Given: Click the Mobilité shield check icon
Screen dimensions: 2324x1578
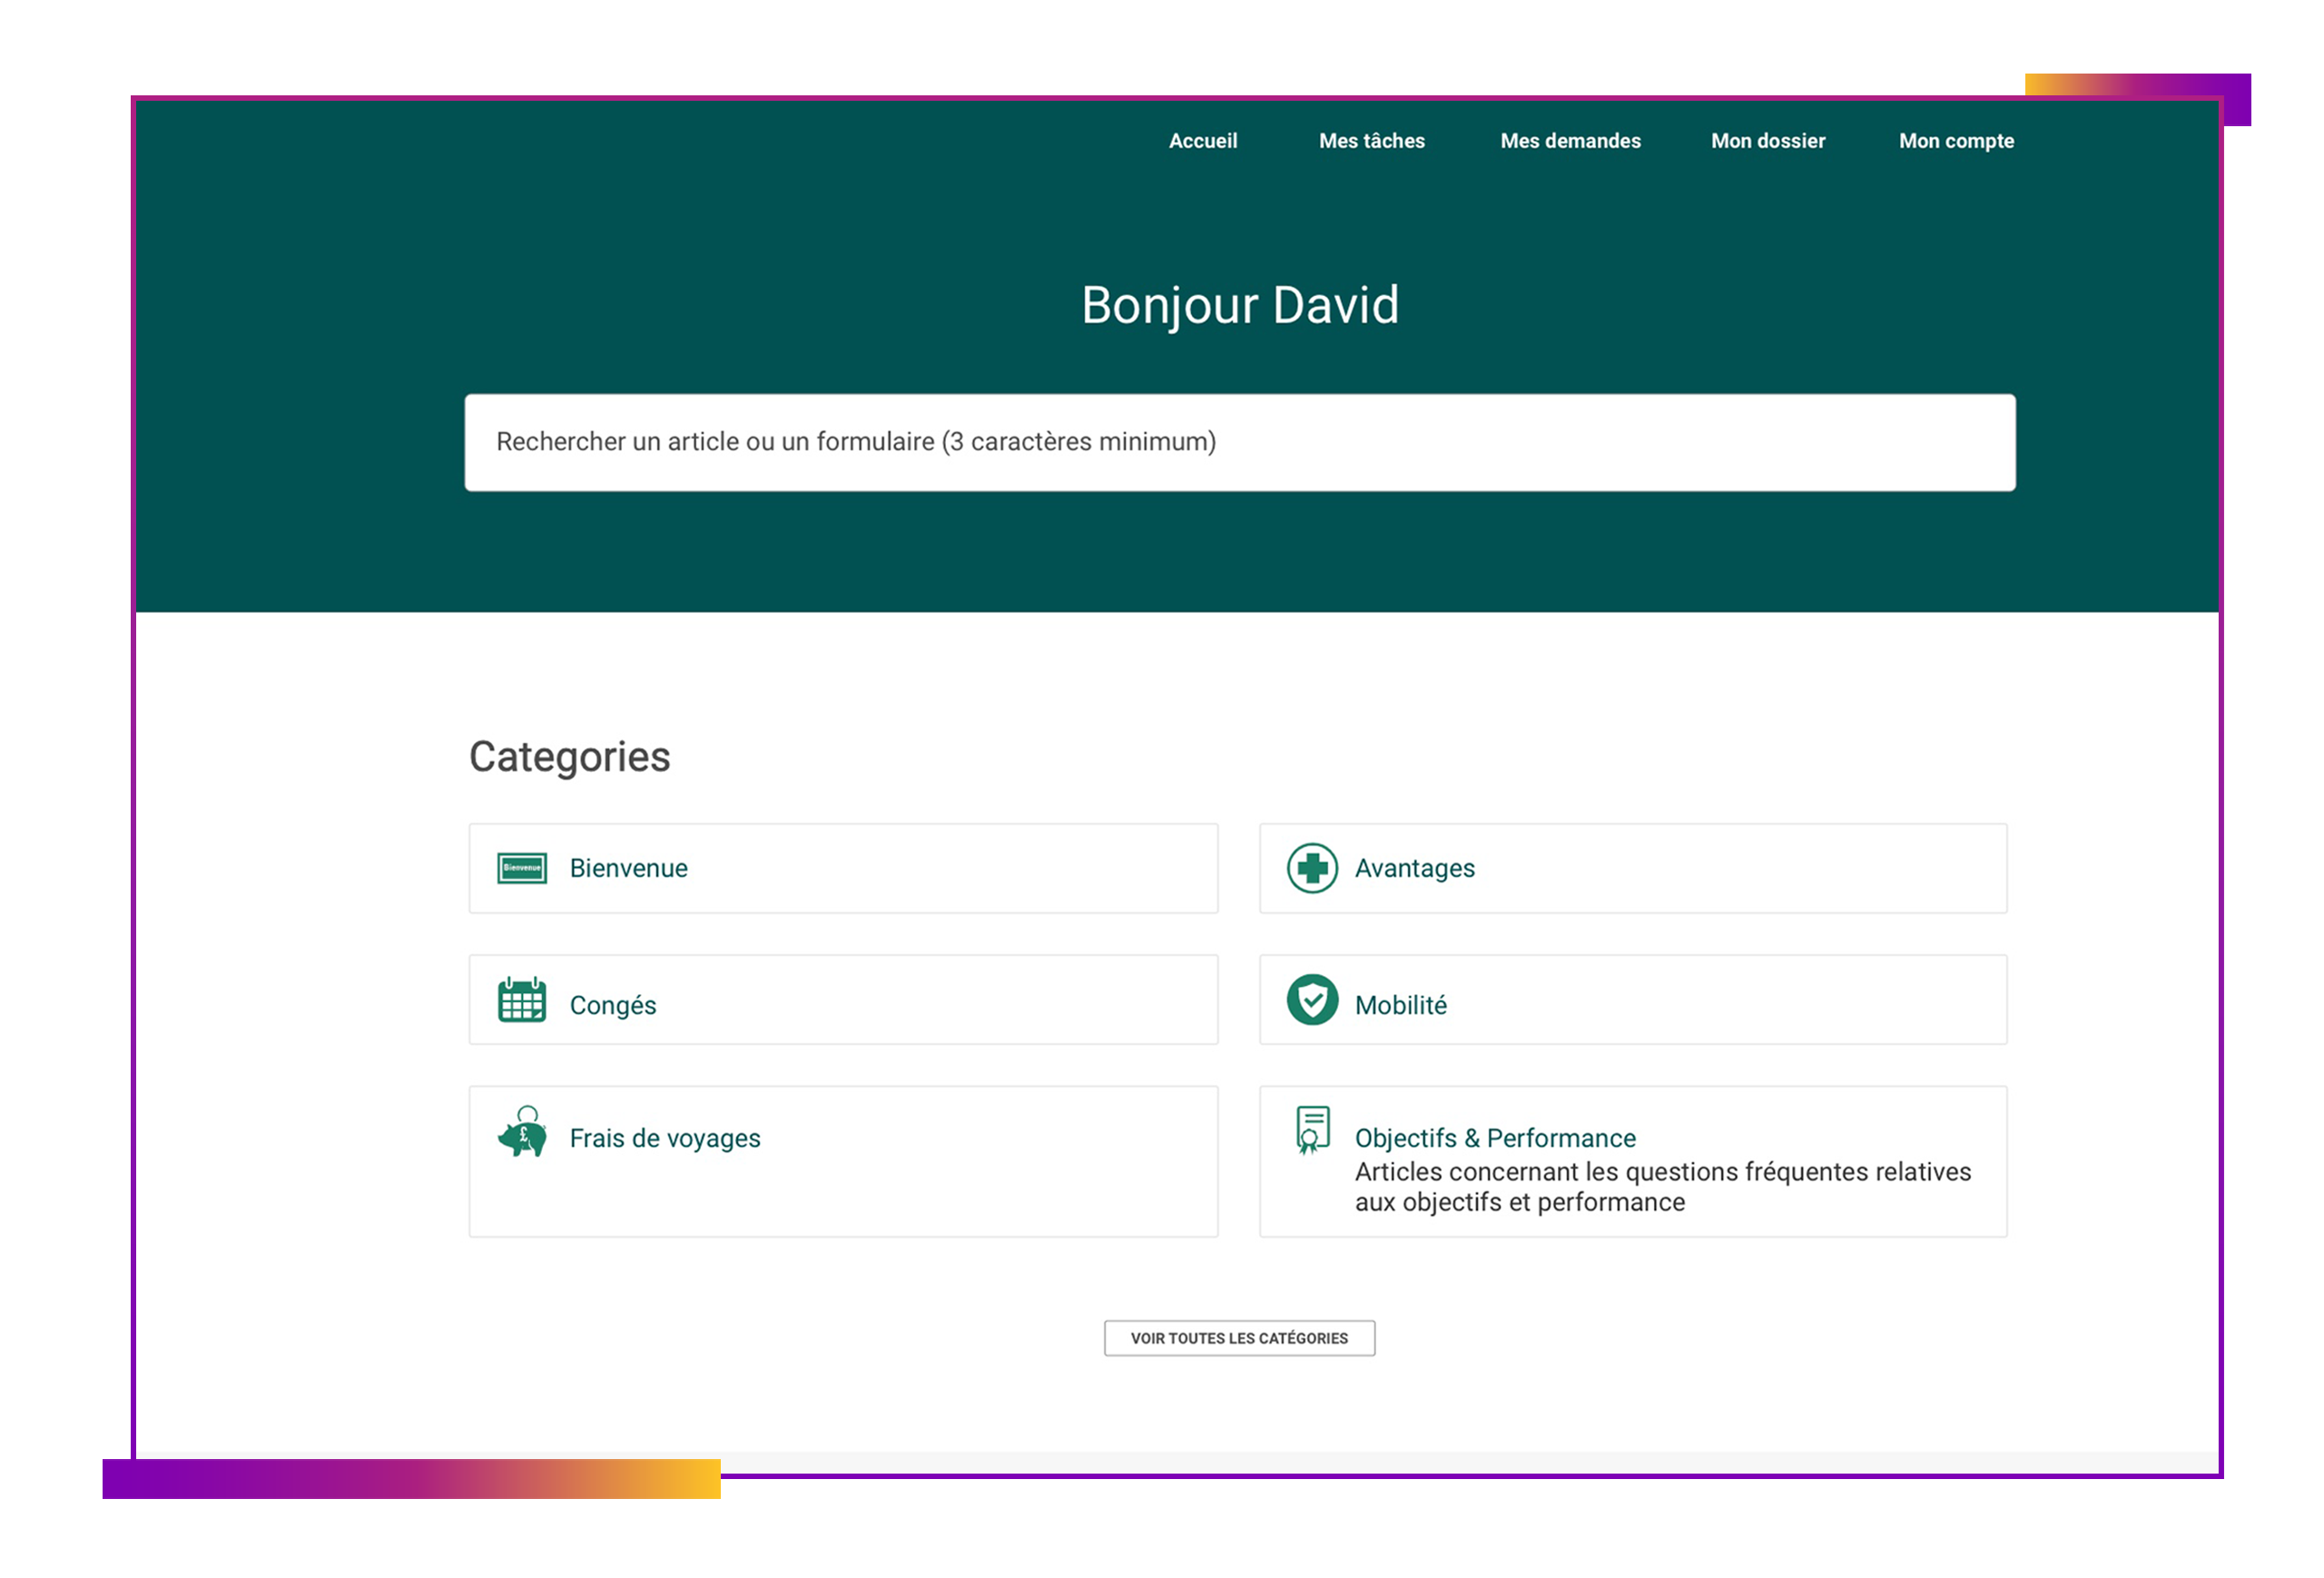Looking at the screenshot, I should tap(1312, 999).
